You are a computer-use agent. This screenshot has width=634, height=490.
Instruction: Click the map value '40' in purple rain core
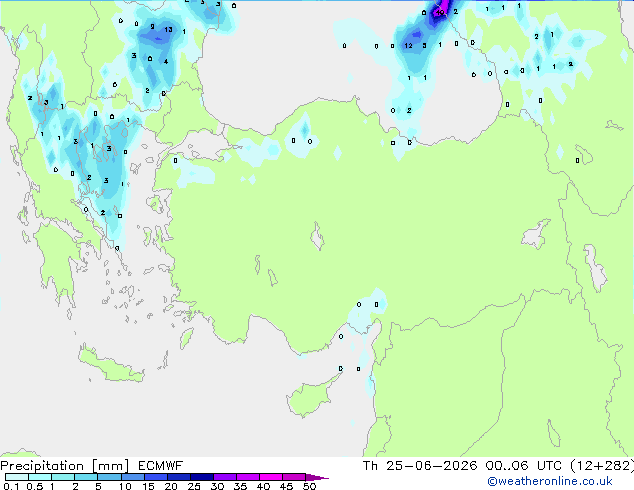pyautogui.click(x=440, y=13)
